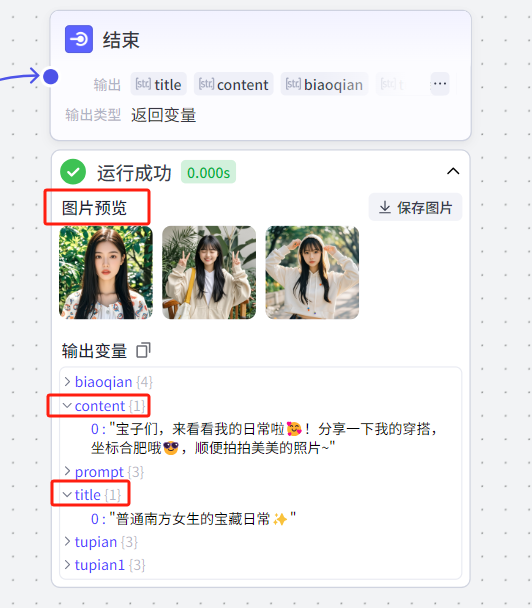The image size is (532, 608).
Task: Copy output variables with the copy icon
Action: [x=143, y=350]
